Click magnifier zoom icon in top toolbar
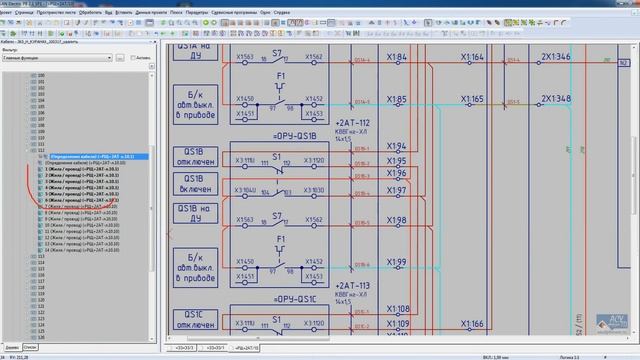Viewport: 640px width, 360px height. 179,23
